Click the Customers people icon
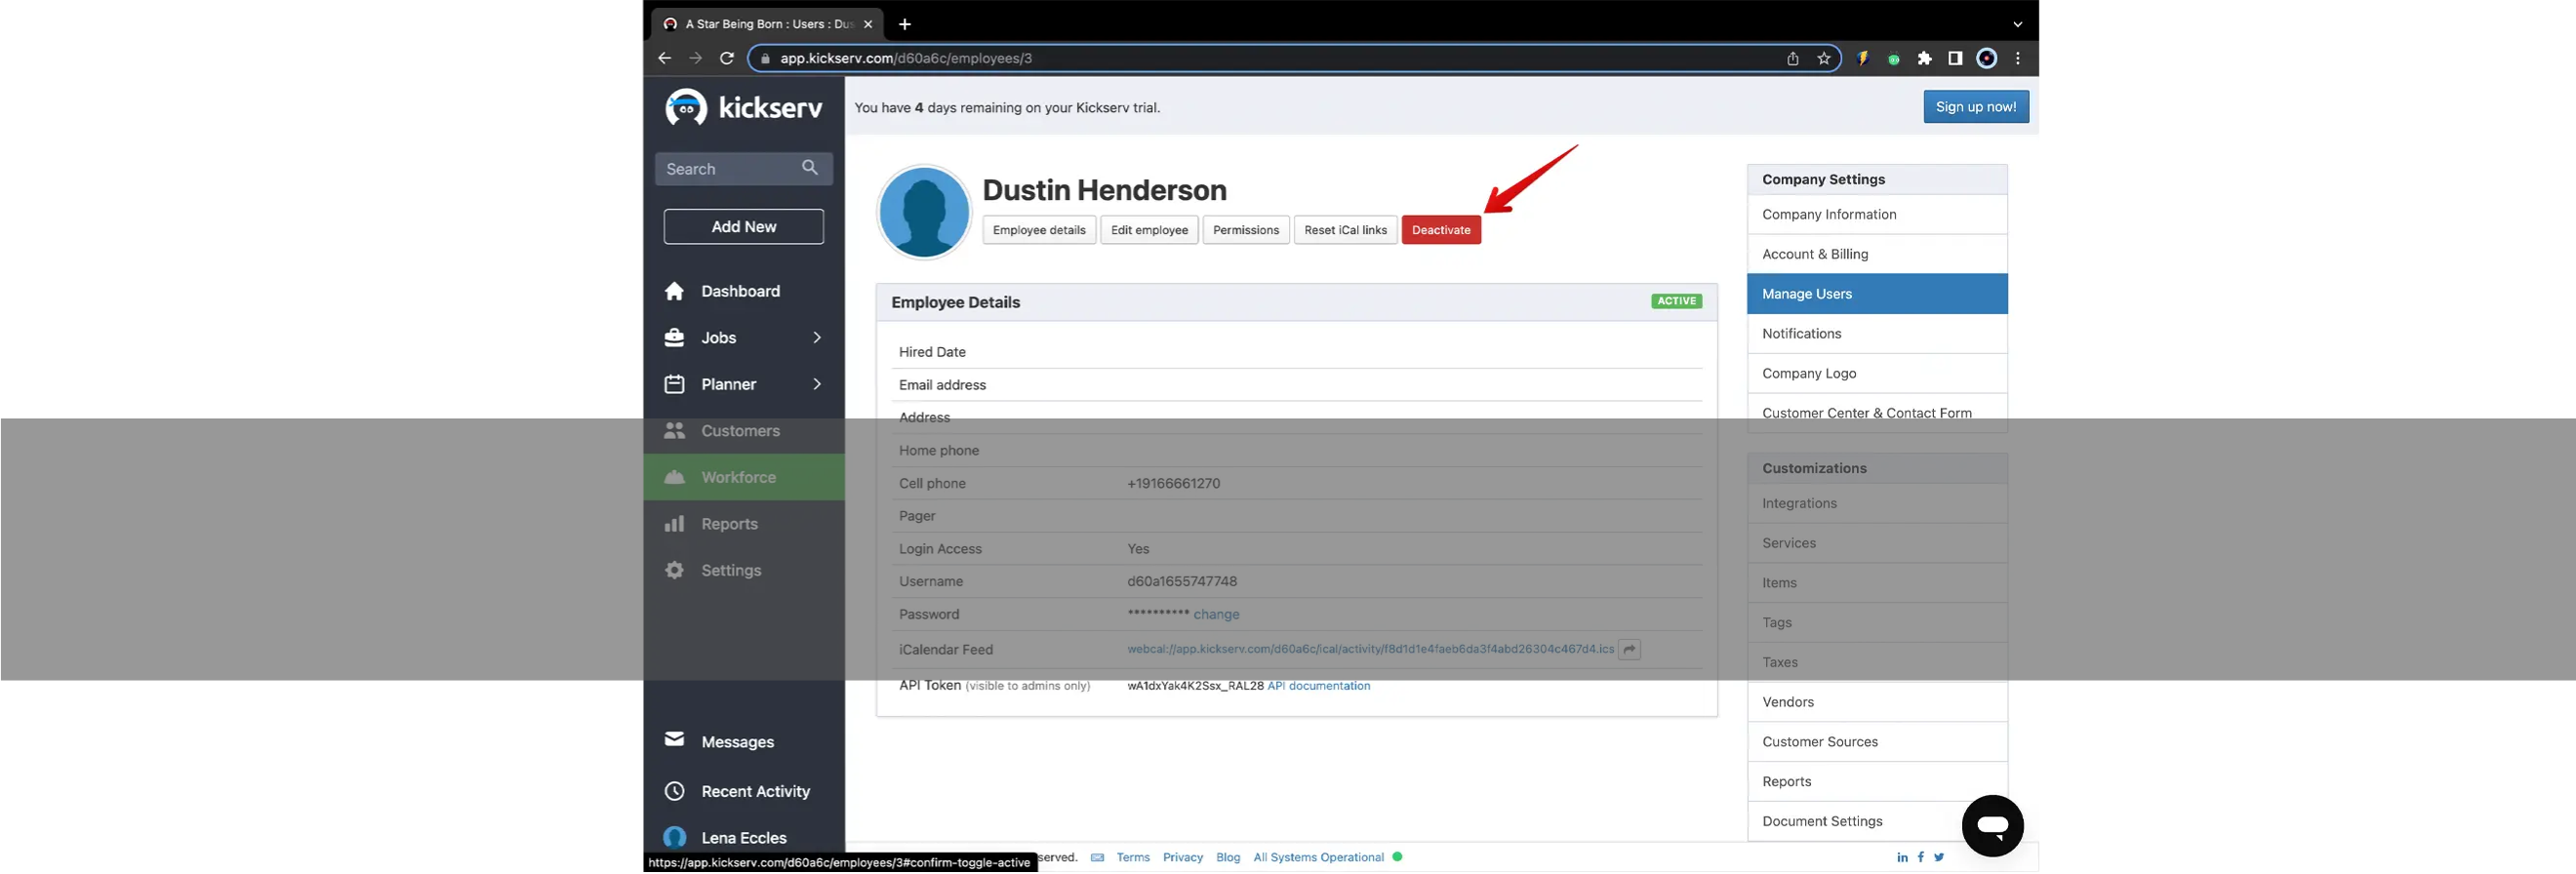 coord(675,431)
